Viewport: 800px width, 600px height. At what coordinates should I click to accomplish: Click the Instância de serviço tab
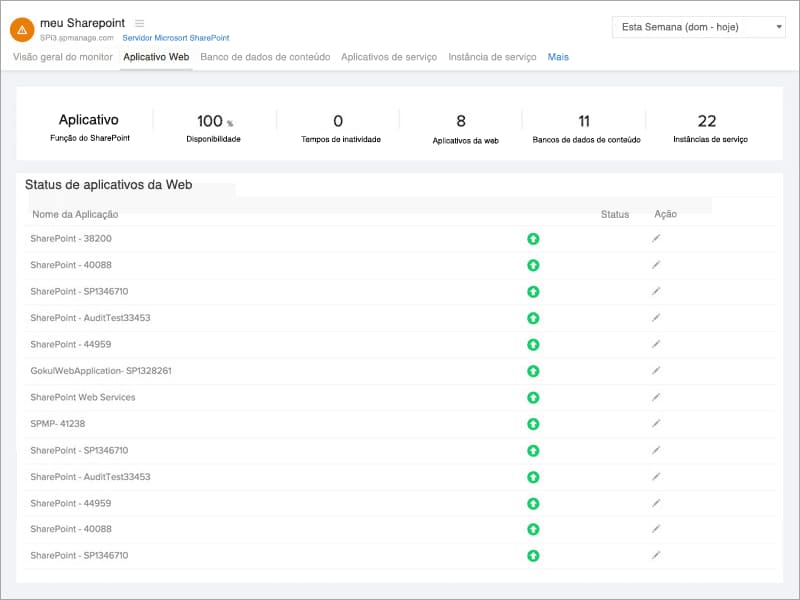pyautogui.click(x=494, y=57)
